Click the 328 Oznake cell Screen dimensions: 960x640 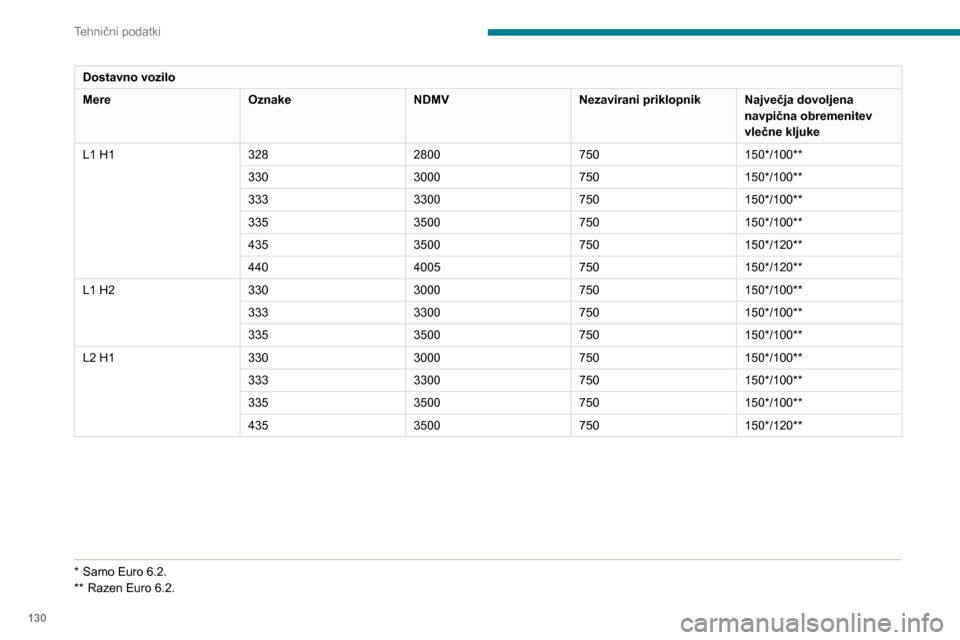[x=259, y=155]
